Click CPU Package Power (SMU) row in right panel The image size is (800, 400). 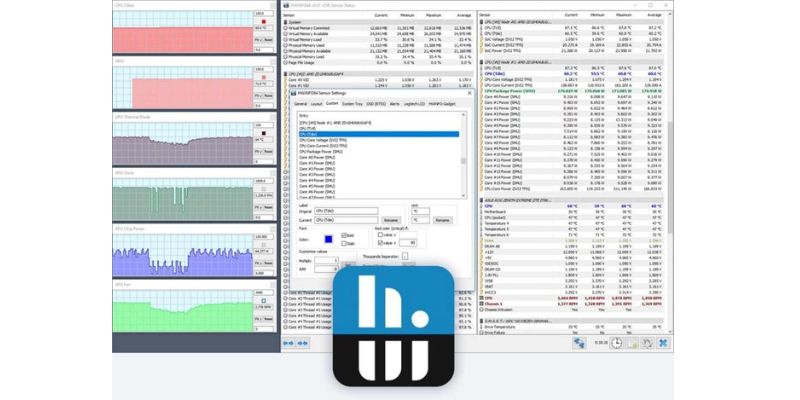[x=572, y=91]
